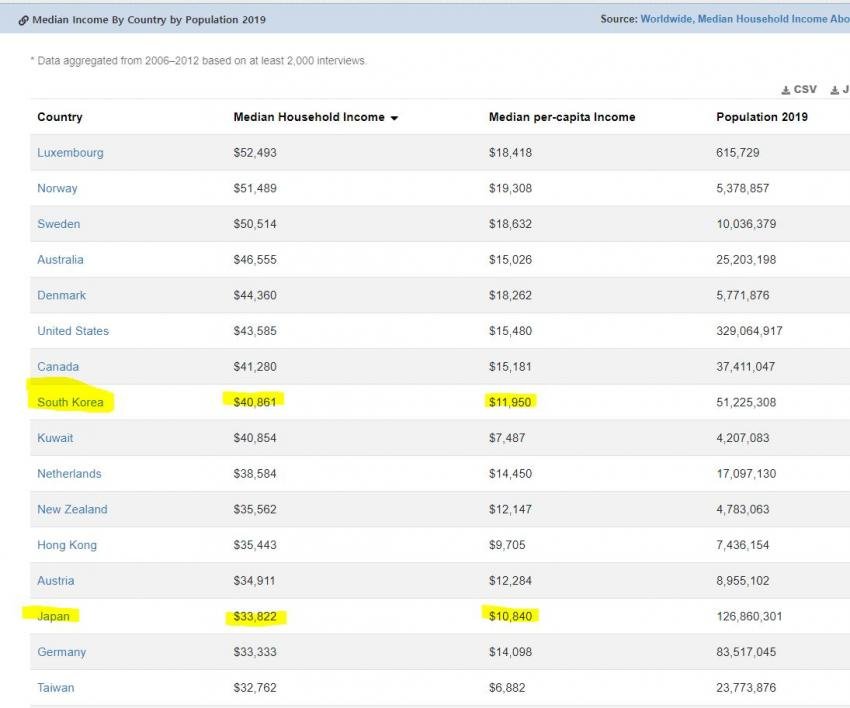Image resolution: width=850 pixels, height=708 pixels.
Task: Click the highlighted Japan link
Action: (53, 616)
